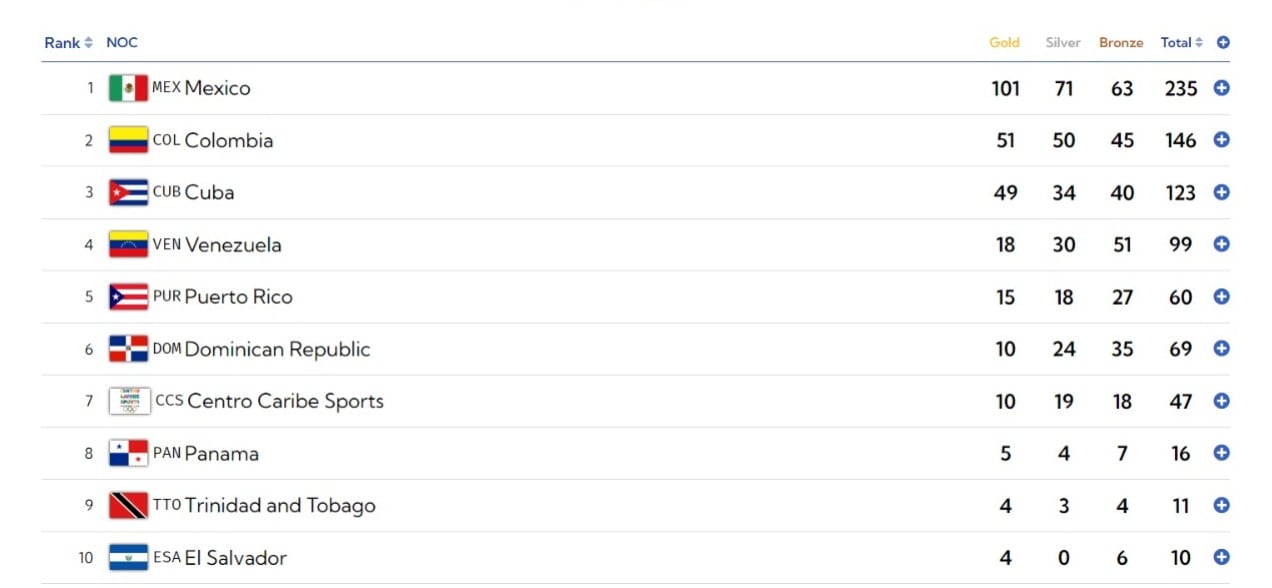Screen dimensions: 1272x588
Task: Open the Cuba country name link
Action: tap(209, 192)
